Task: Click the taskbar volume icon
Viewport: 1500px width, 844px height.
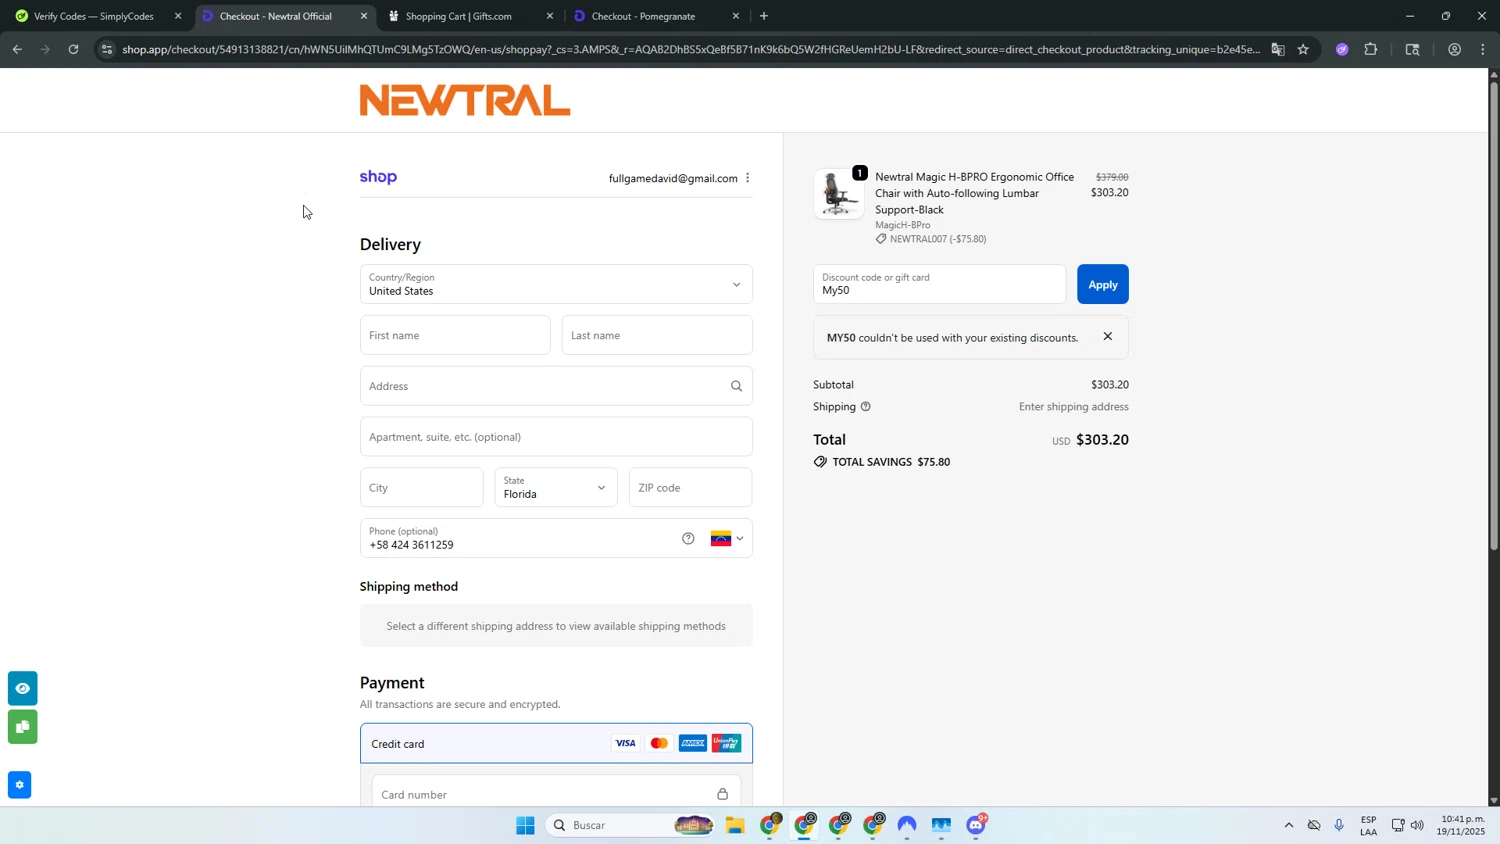Action: 1417,825
